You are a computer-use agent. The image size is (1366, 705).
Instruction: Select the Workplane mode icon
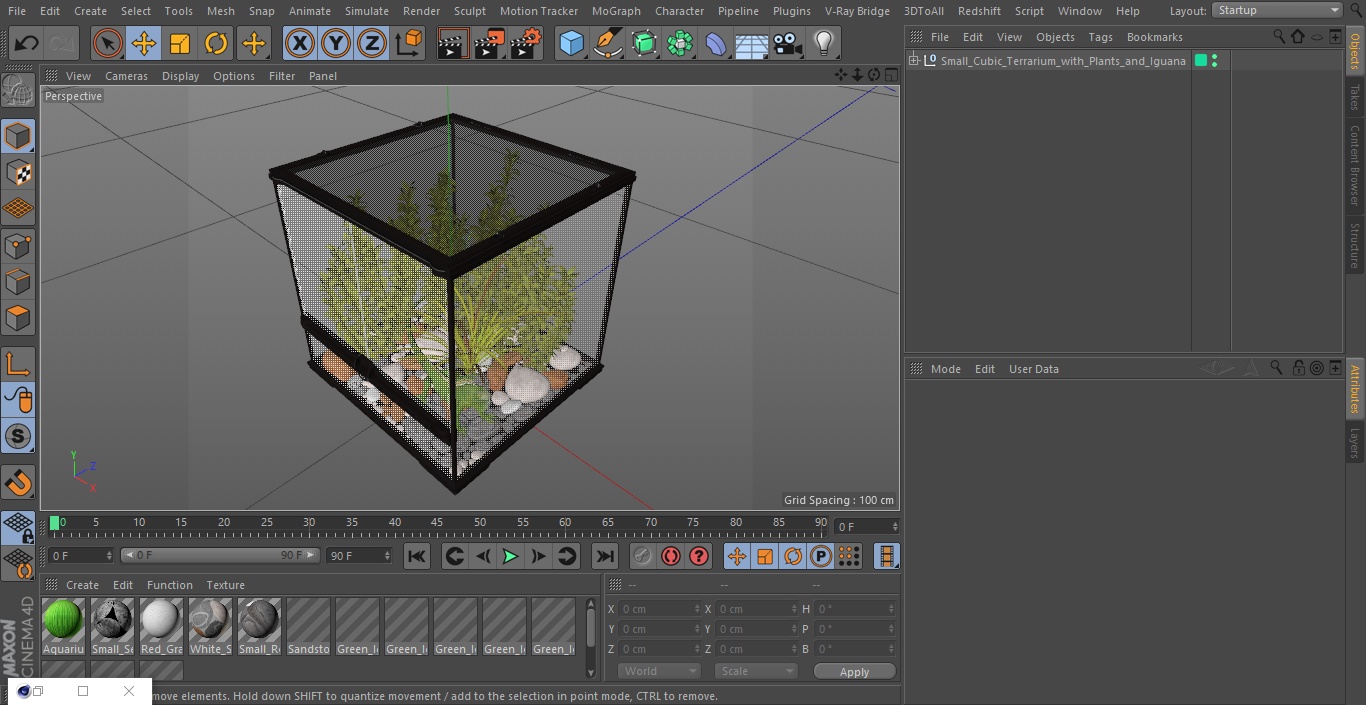[18, 209]
